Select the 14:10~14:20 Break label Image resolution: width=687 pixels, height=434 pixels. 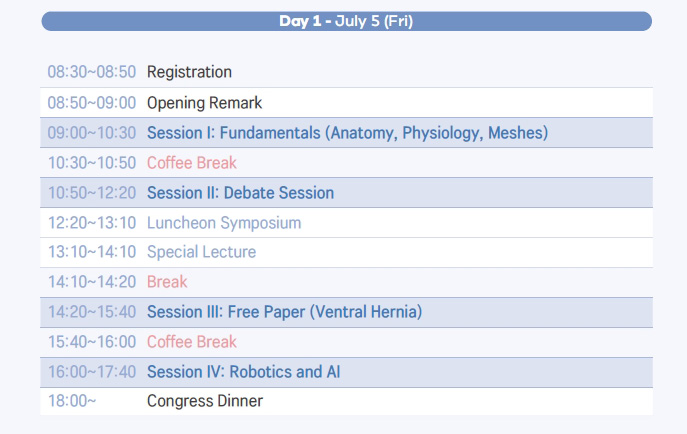(x=167, y=282)
